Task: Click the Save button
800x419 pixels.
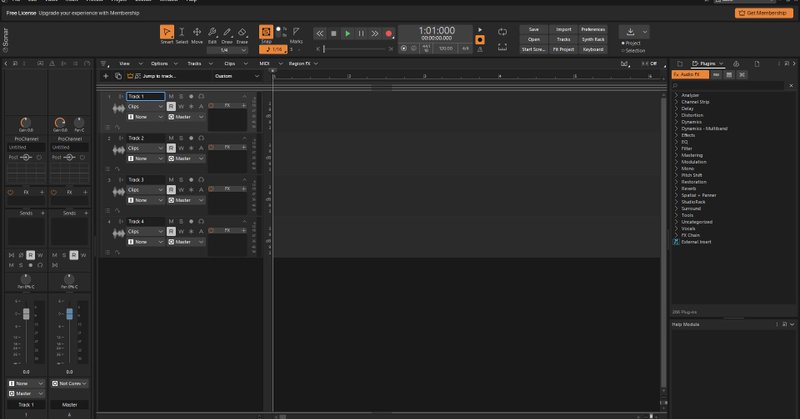Action: pos(534,30)
